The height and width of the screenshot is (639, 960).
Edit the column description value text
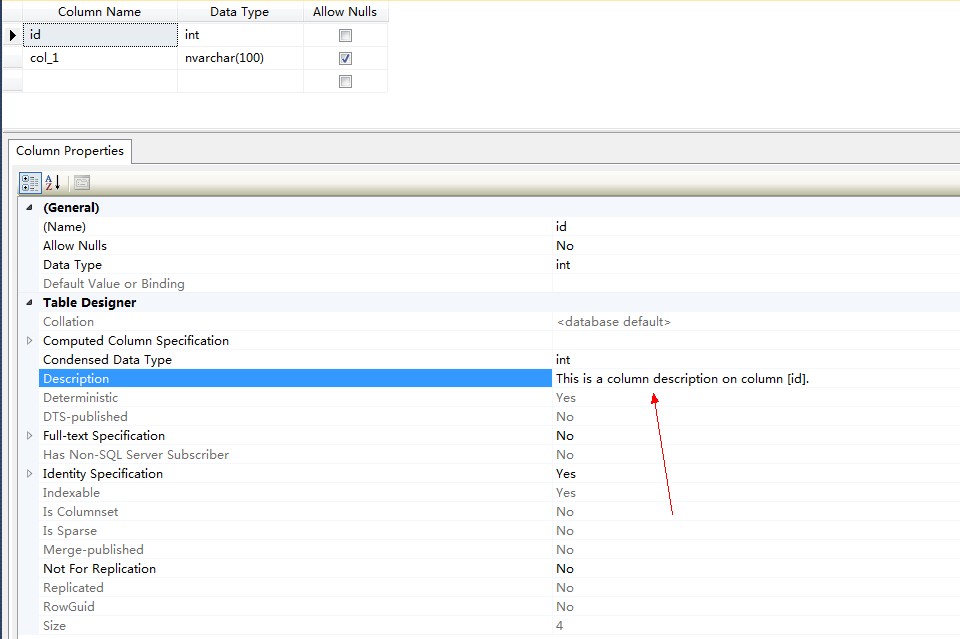682,378
